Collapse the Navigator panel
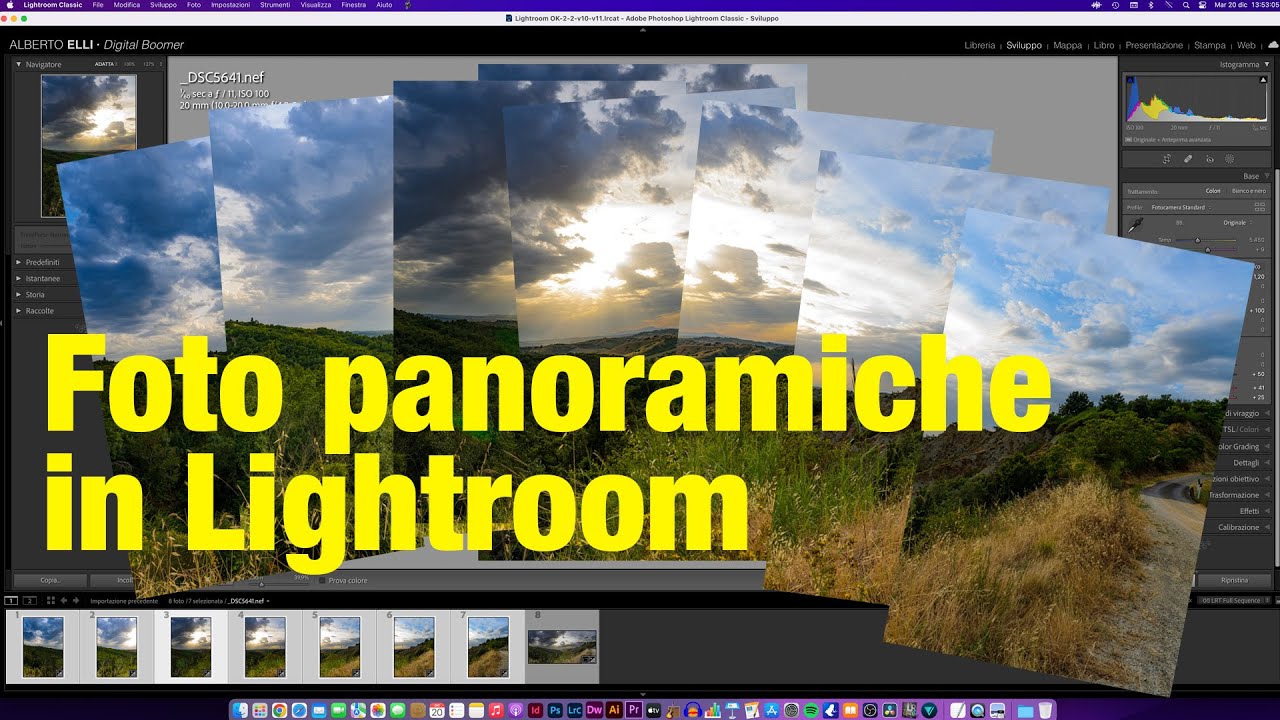This screenshot has height=720, width=1280. pos(18,64)
